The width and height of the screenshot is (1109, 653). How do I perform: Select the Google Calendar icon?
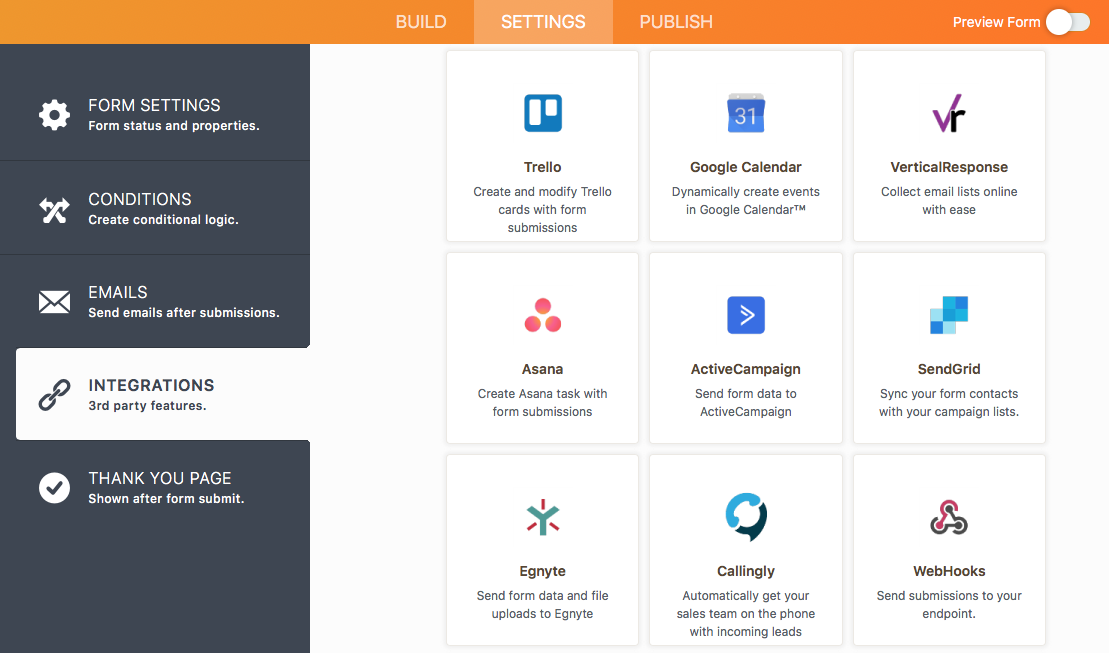(745, 113)
